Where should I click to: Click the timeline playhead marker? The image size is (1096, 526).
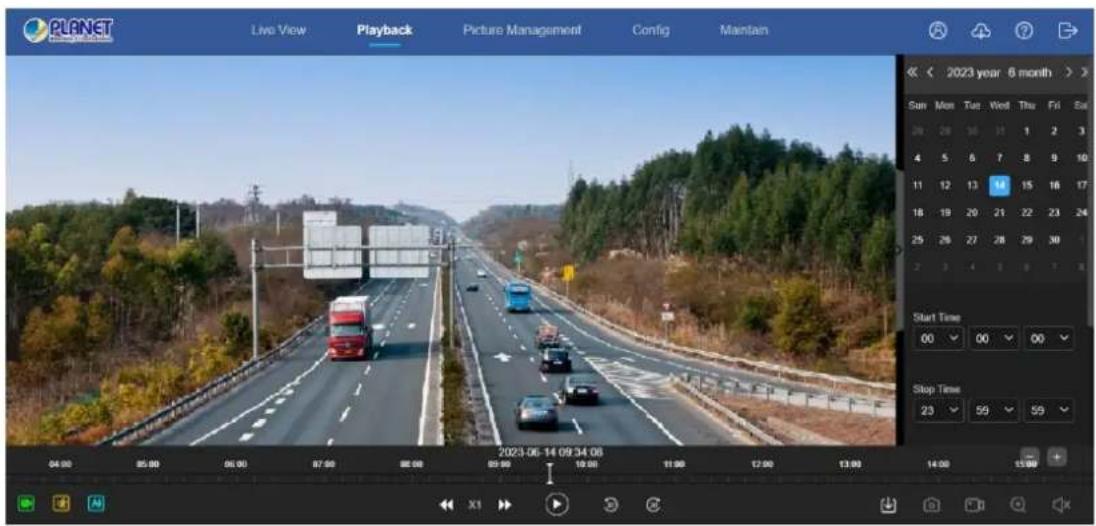point(549,473)
